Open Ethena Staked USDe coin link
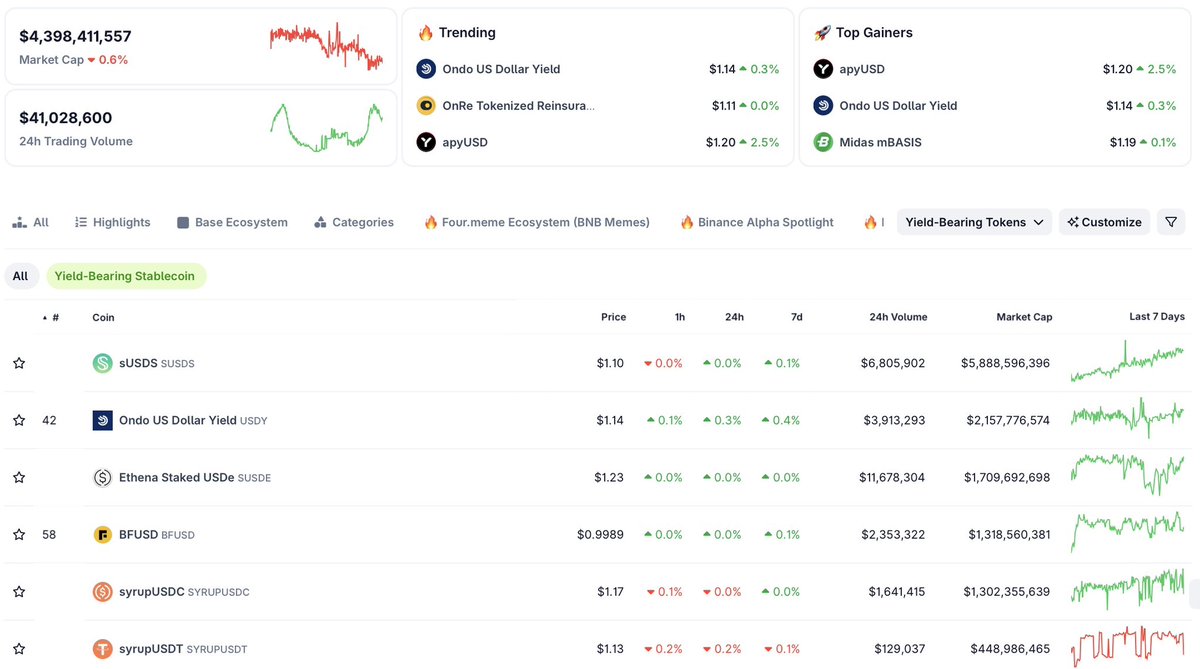Image resolution: width=1200 pixels, height=669 pixels. pos(195,478)
